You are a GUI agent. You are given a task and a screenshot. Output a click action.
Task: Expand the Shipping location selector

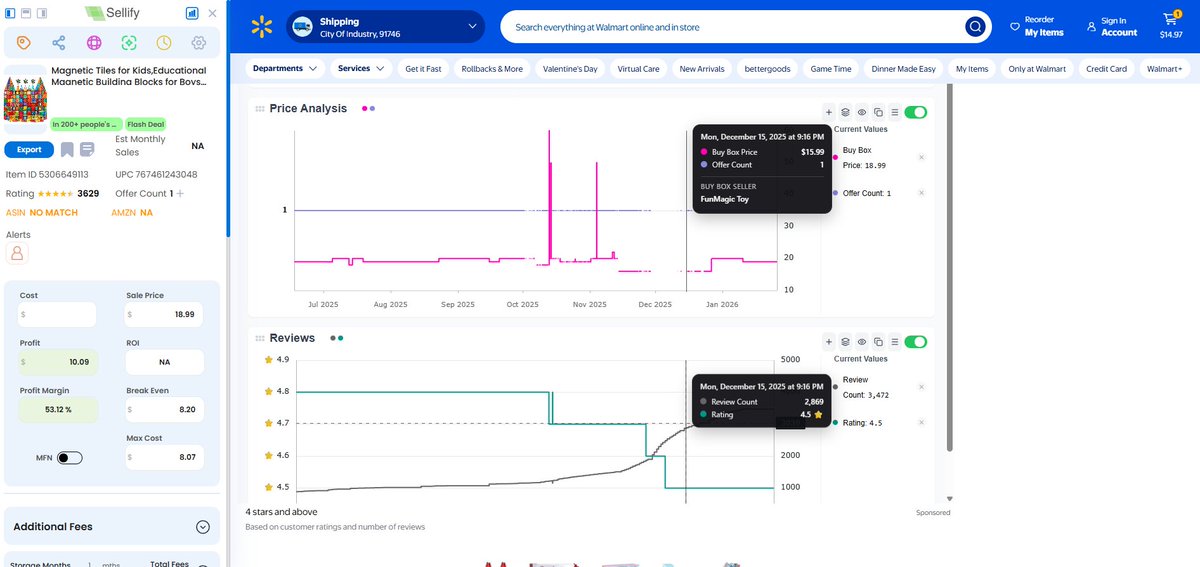[x=387, y=27]
